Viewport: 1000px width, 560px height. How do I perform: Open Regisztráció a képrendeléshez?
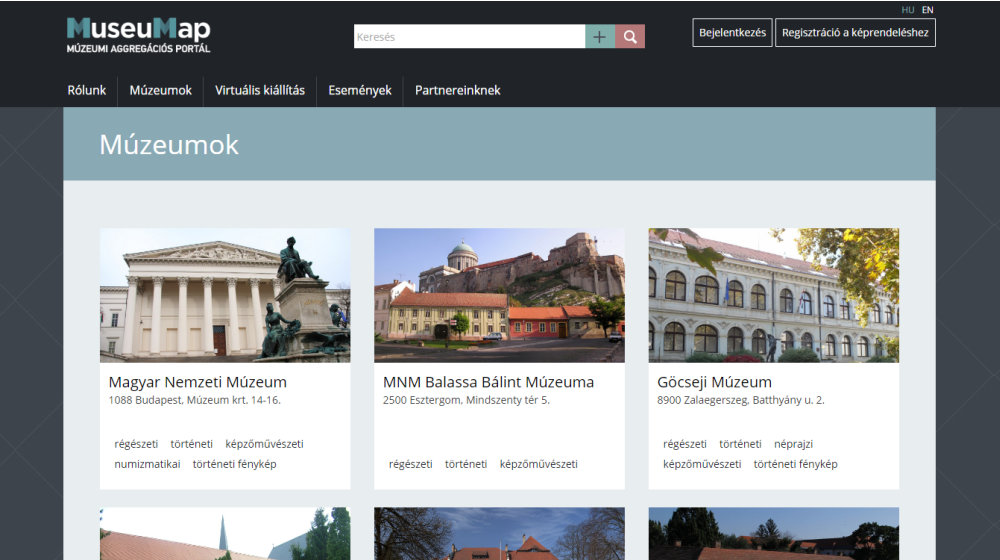point(855,33)
